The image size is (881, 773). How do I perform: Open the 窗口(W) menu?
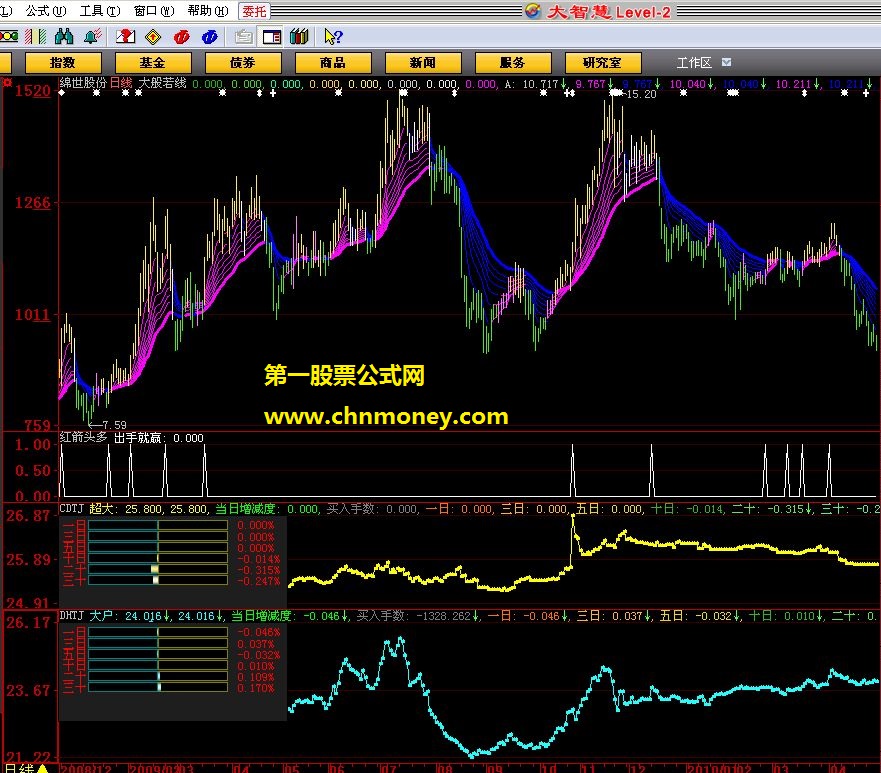(x=154, y=11)
